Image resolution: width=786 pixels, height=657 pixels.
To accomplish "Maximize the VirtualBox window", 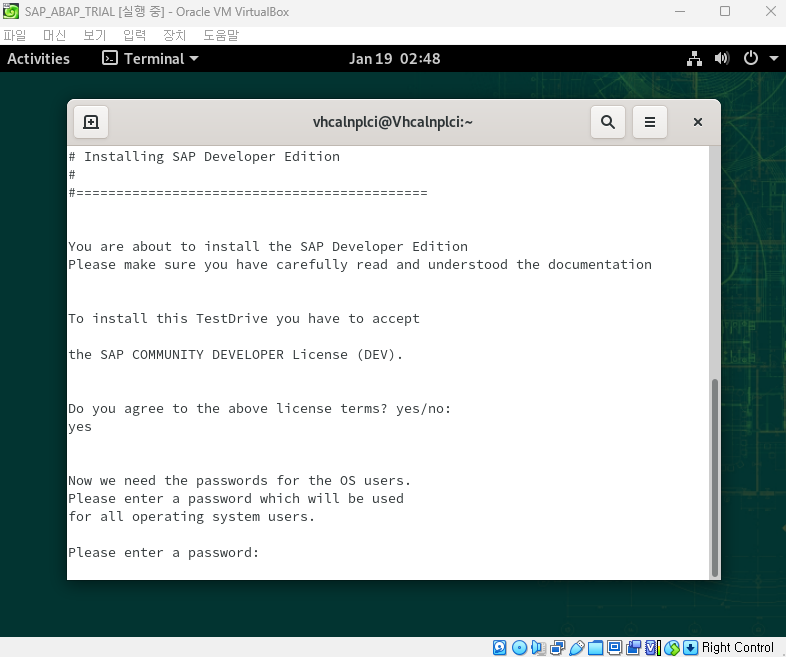I will 725,11.
